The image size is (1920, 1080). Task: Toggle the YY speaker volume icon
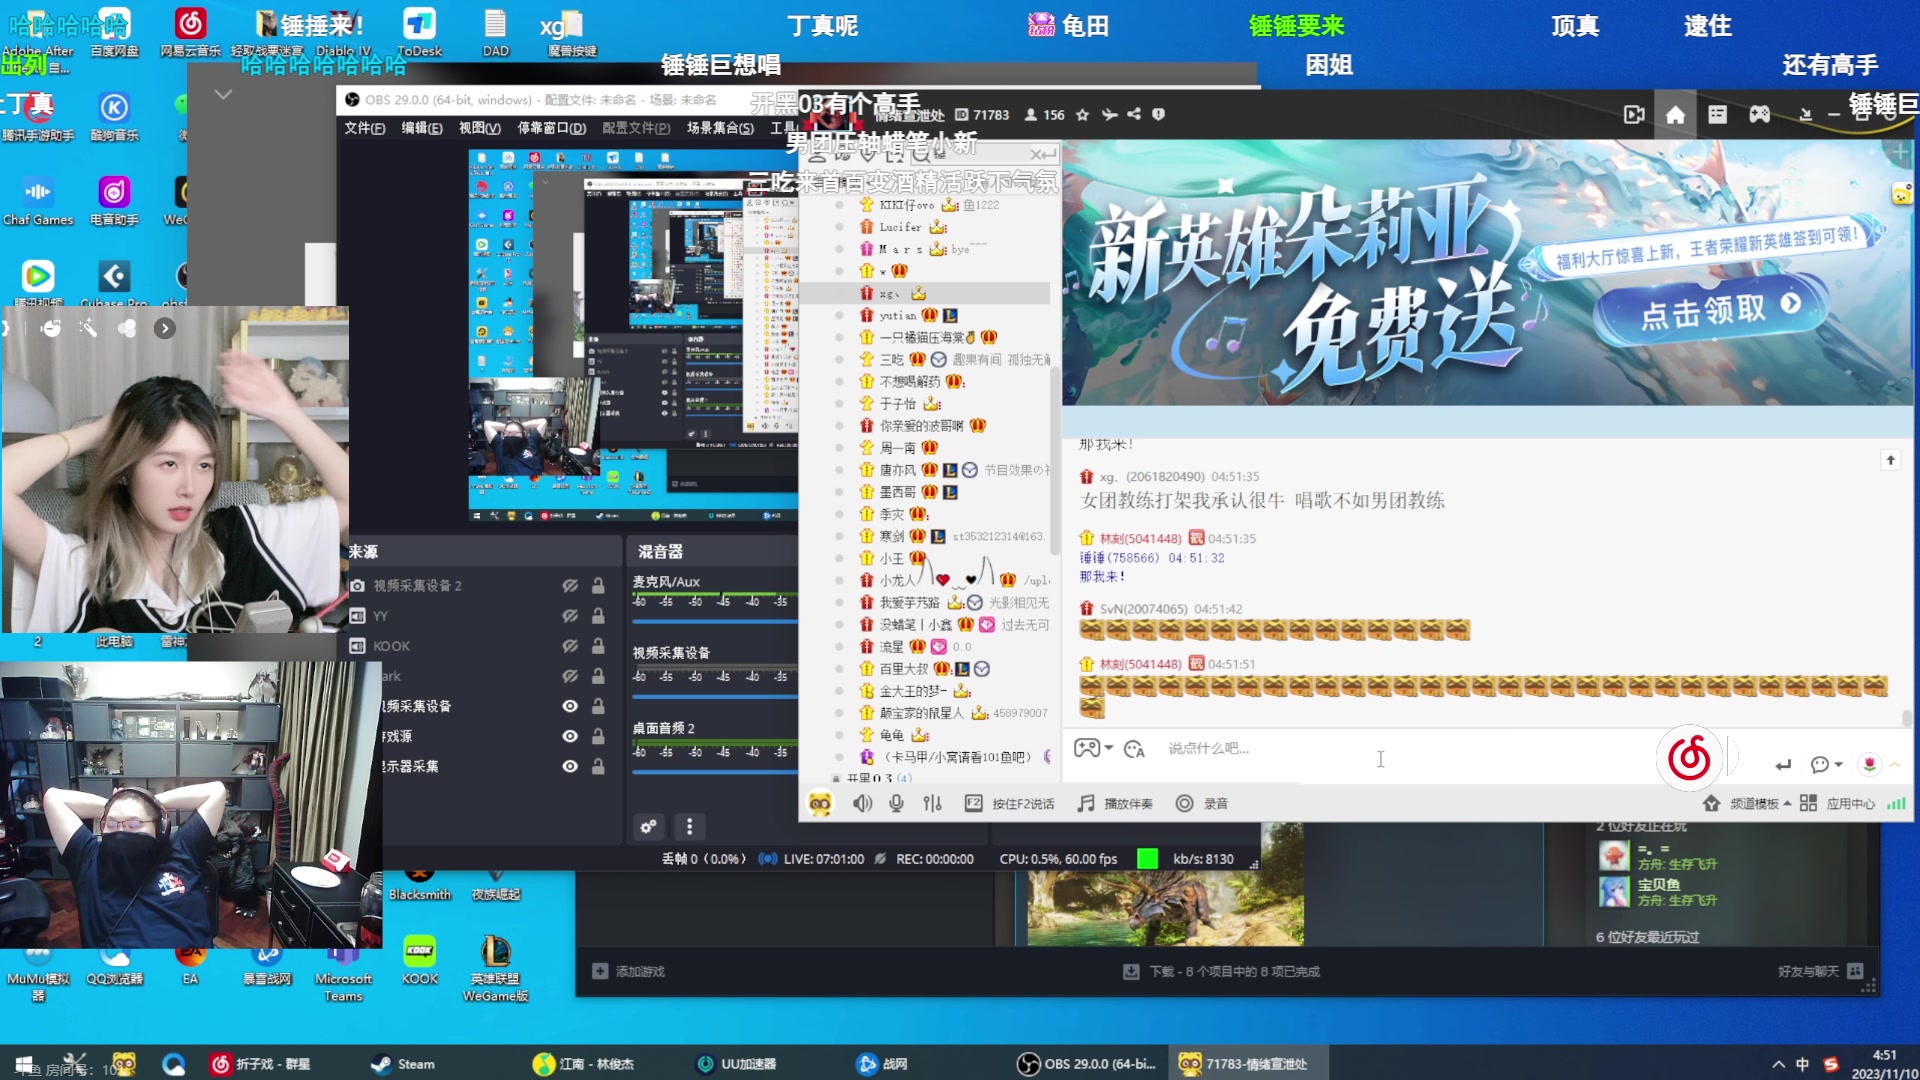pyautogui.click(x=862, y=803)
